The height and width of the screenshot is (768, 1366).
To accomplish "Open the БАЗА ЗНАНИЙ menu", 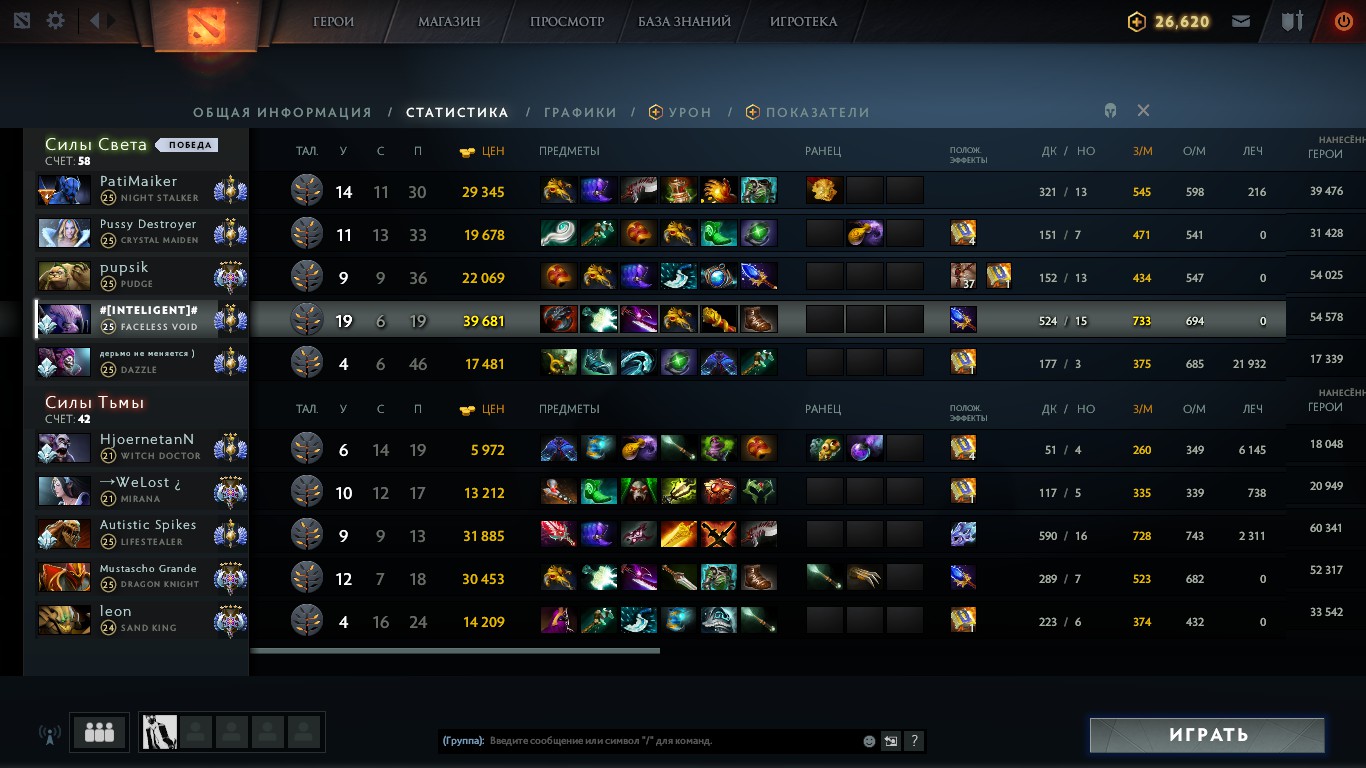I will coord(684,21).
